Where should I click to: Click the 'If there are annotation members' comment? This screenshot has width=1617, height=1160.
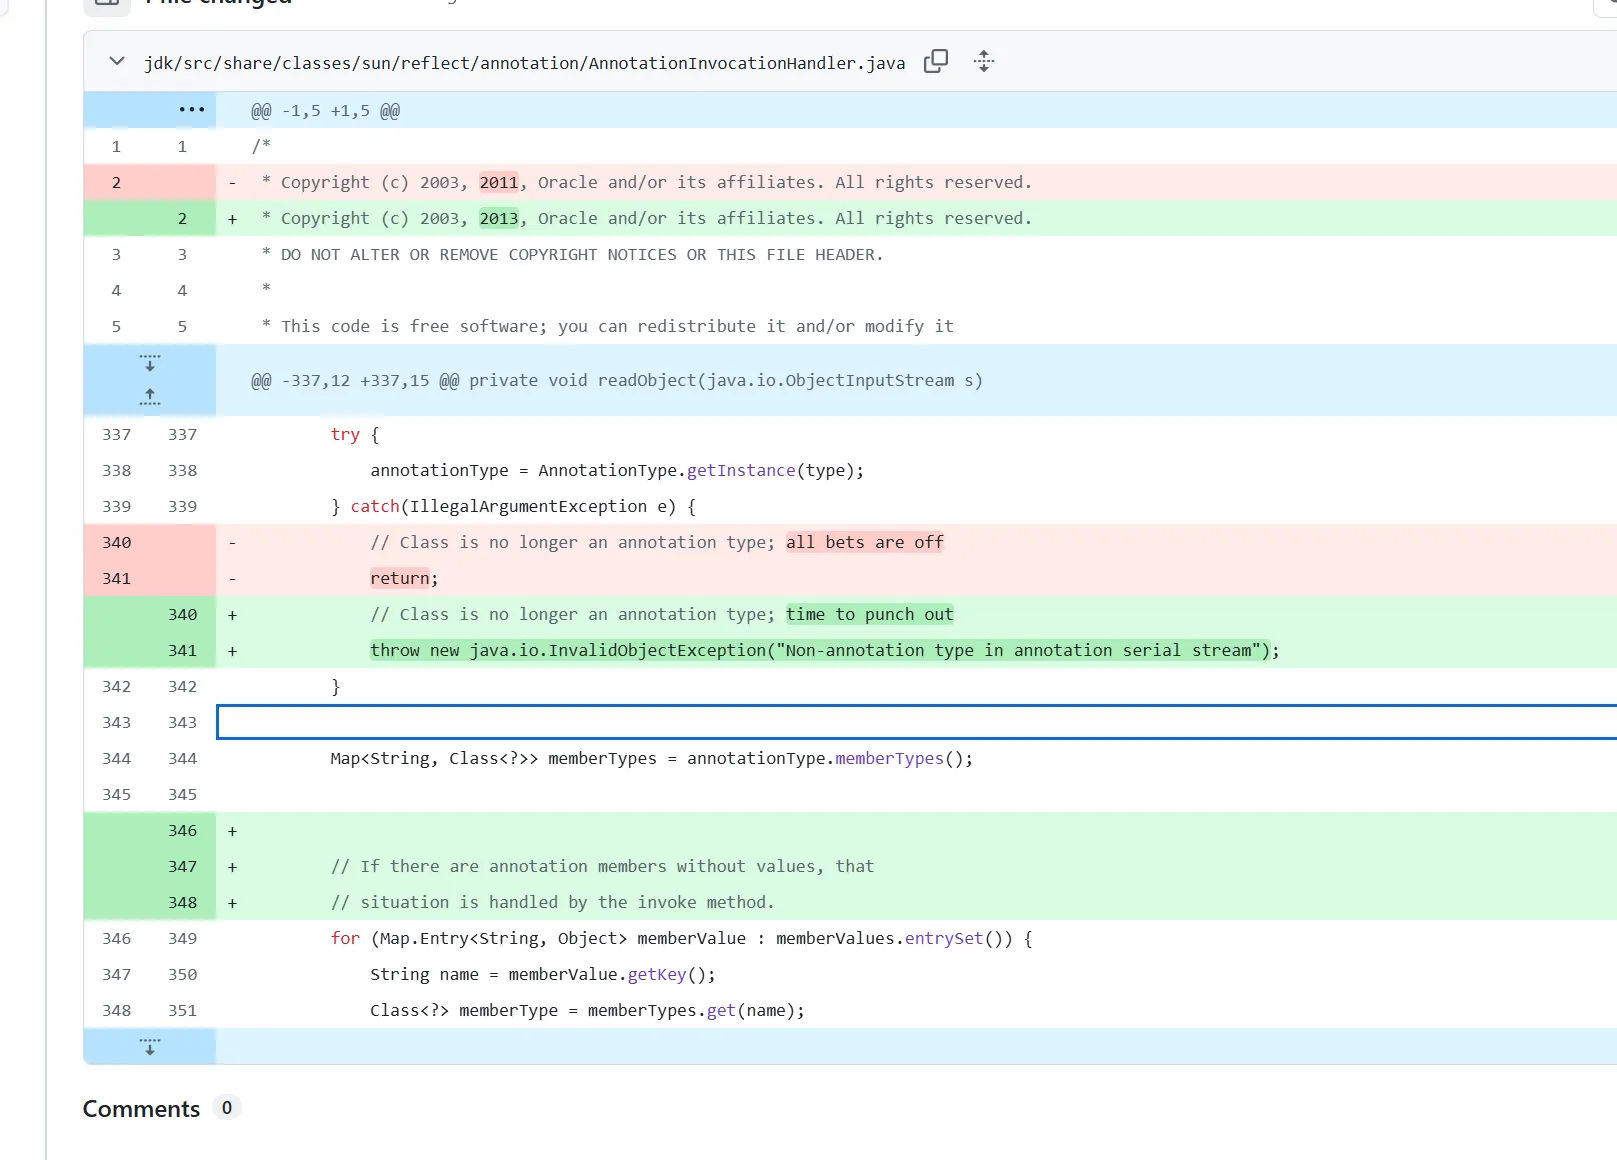tap(602, 867)
